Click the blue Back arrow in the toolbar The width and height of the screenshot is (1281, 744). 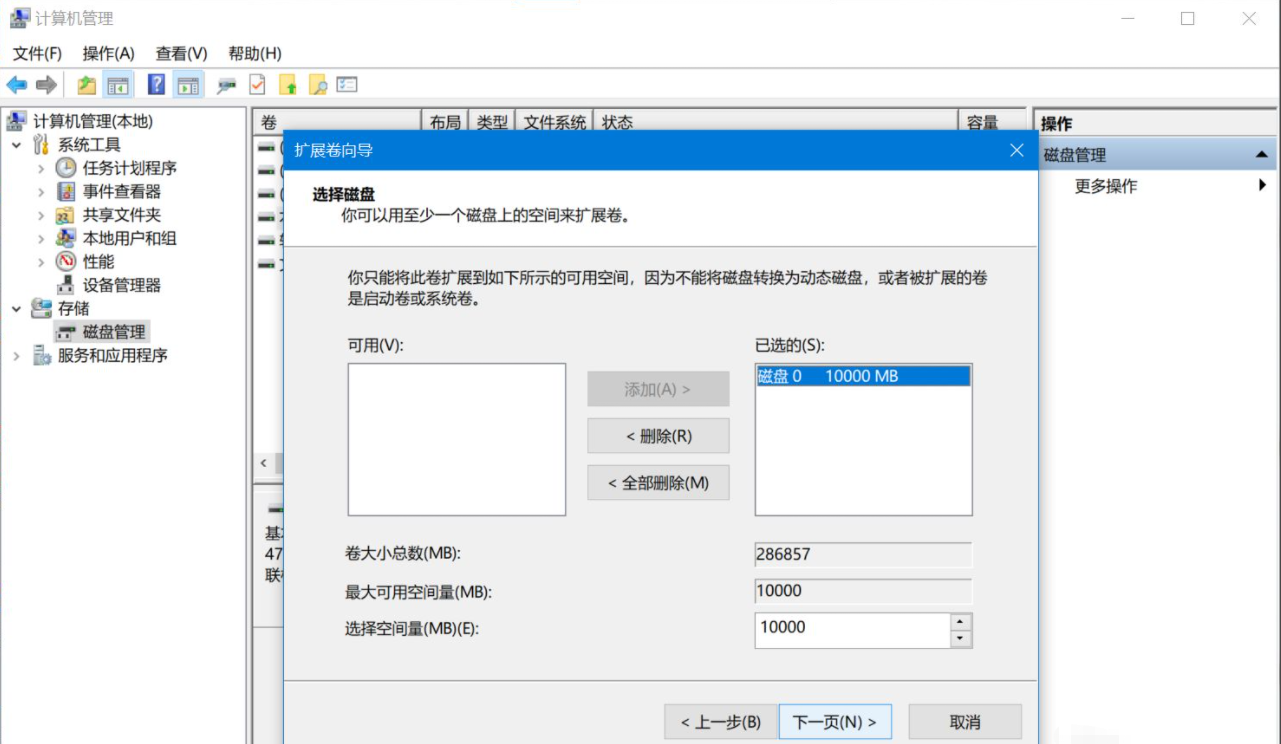click(16, 85)
